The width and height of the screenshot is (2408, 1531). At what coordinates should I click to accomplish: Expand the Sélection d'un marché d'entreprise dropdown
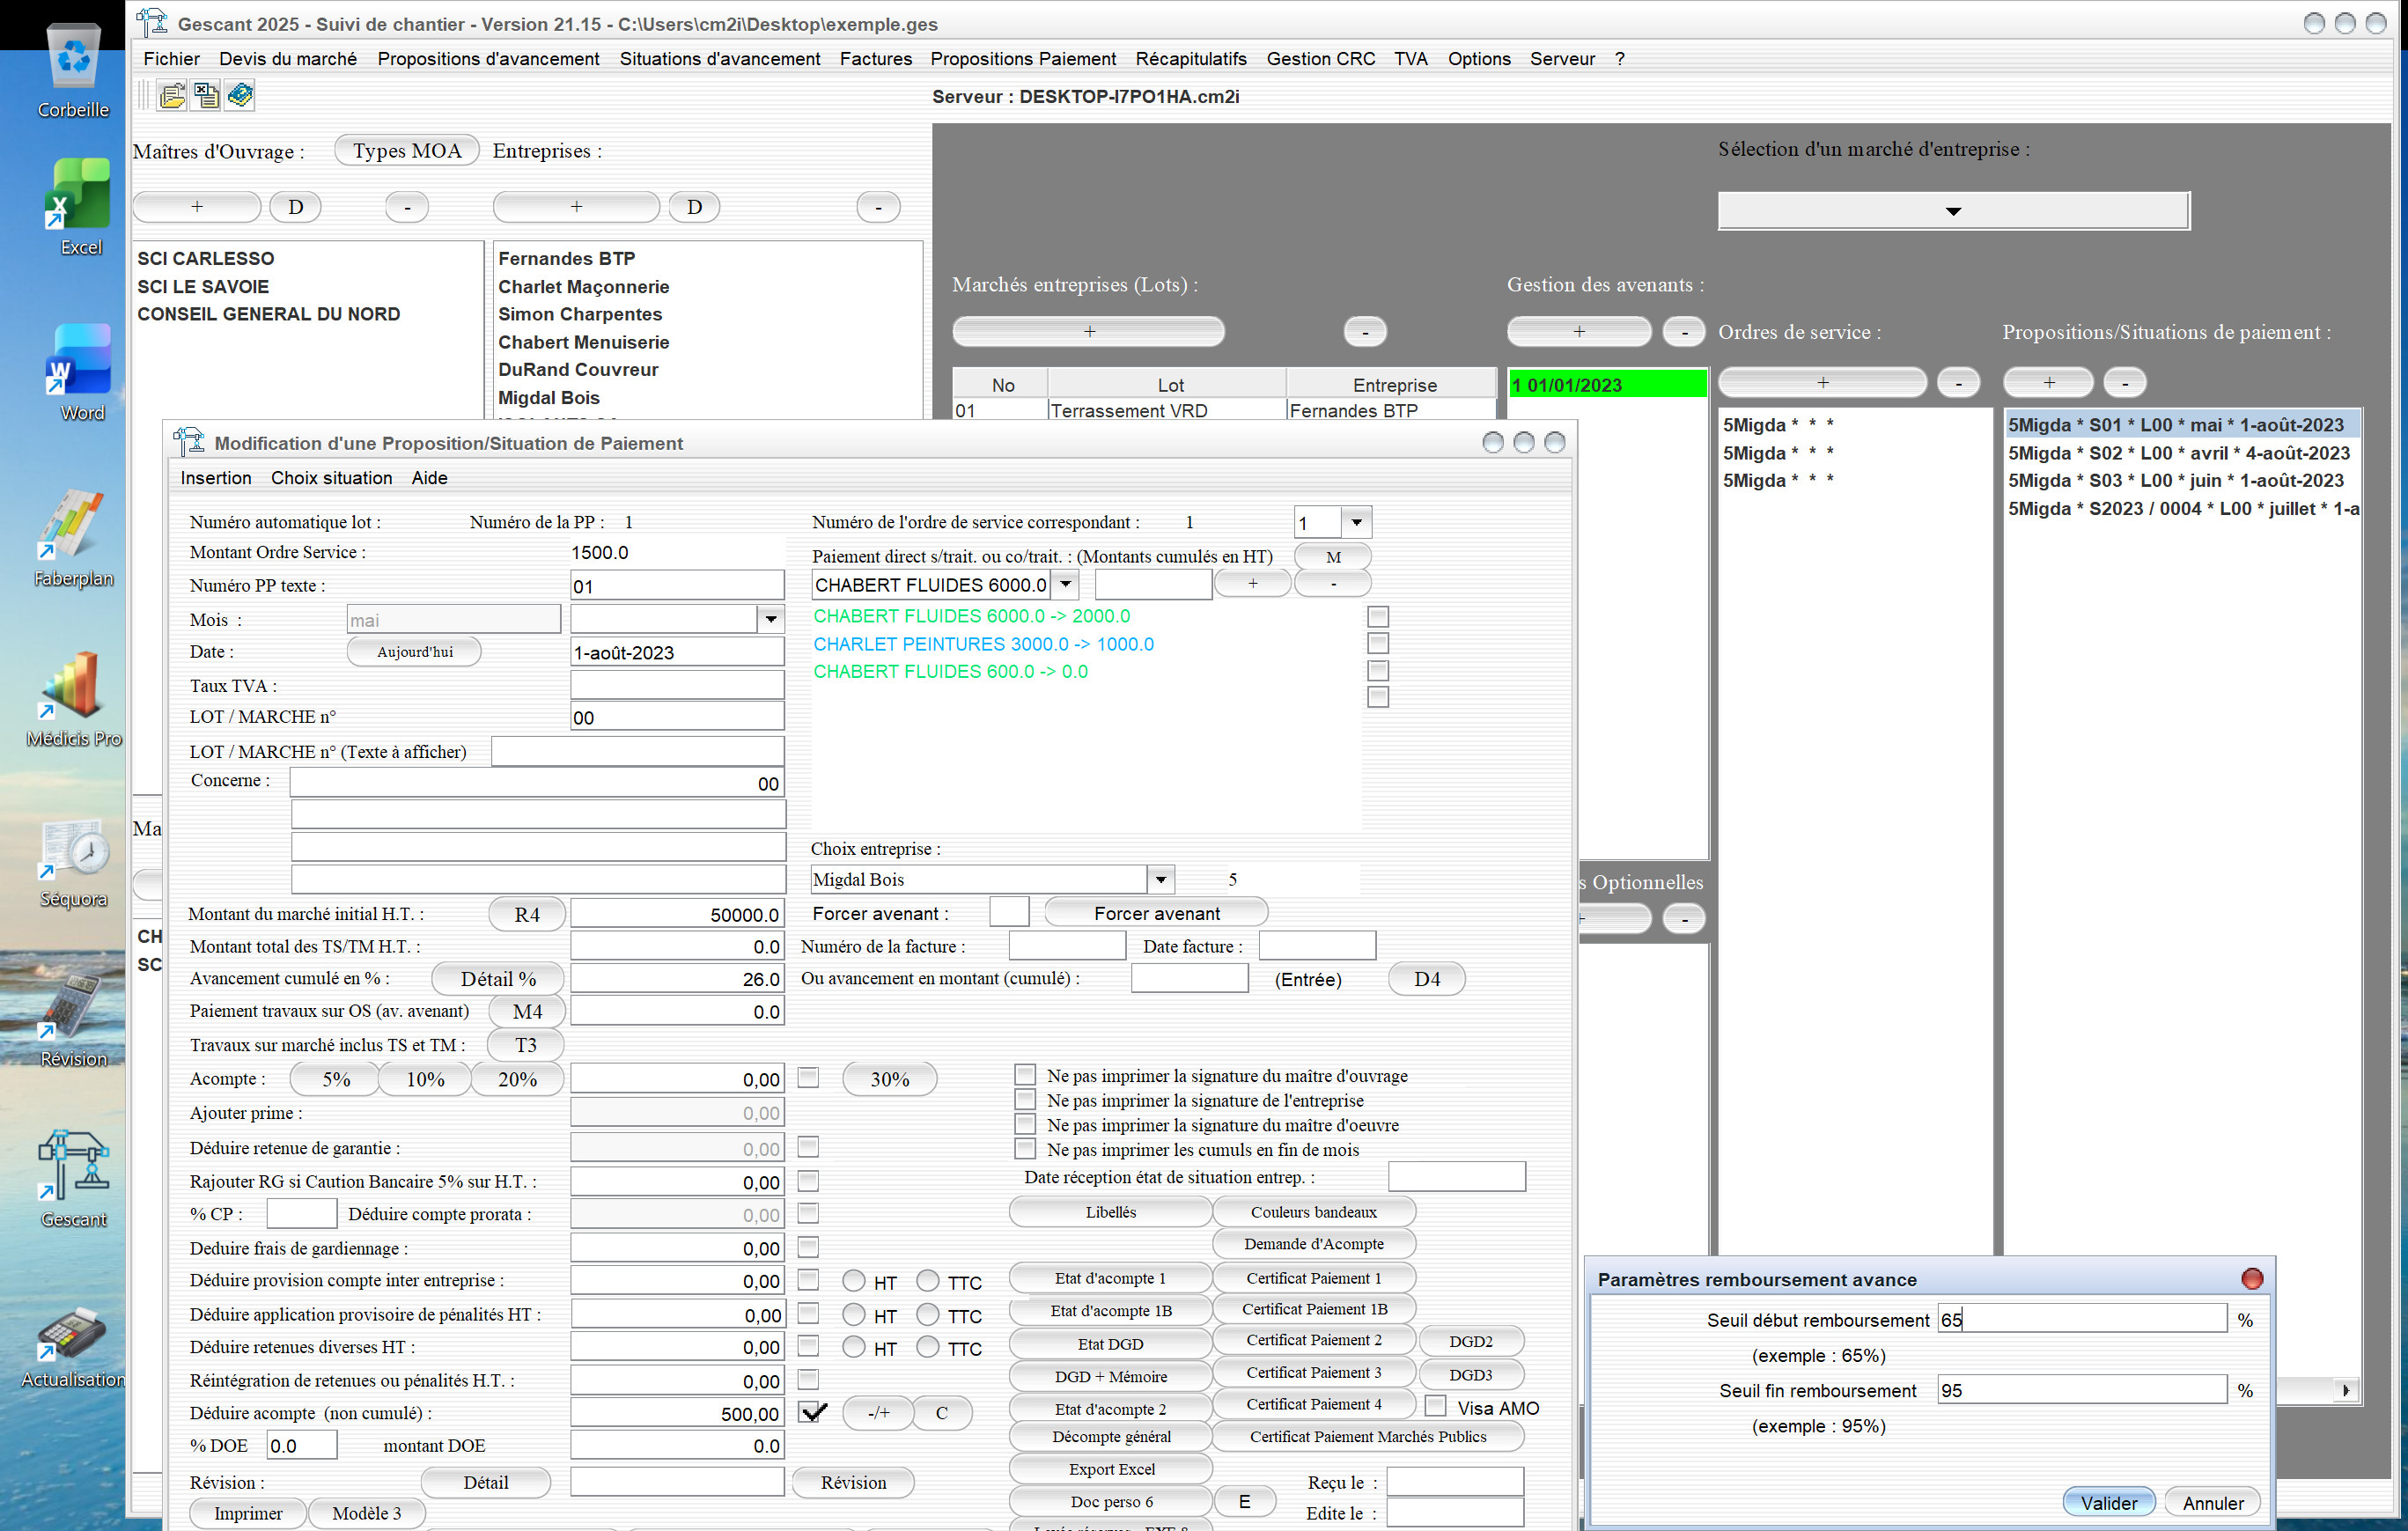[x=1952, y=211]
